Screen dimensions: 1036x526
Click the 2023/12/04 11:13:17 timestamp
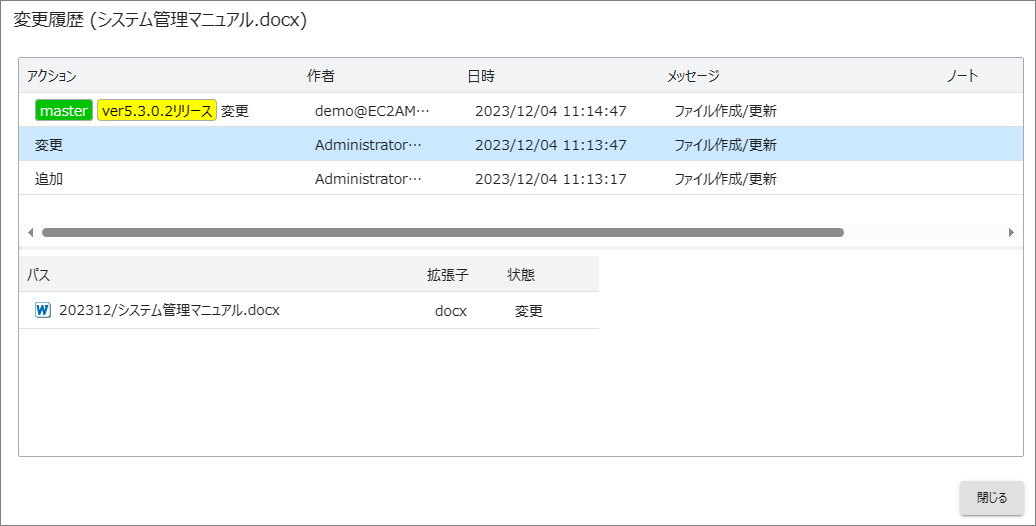550,179
